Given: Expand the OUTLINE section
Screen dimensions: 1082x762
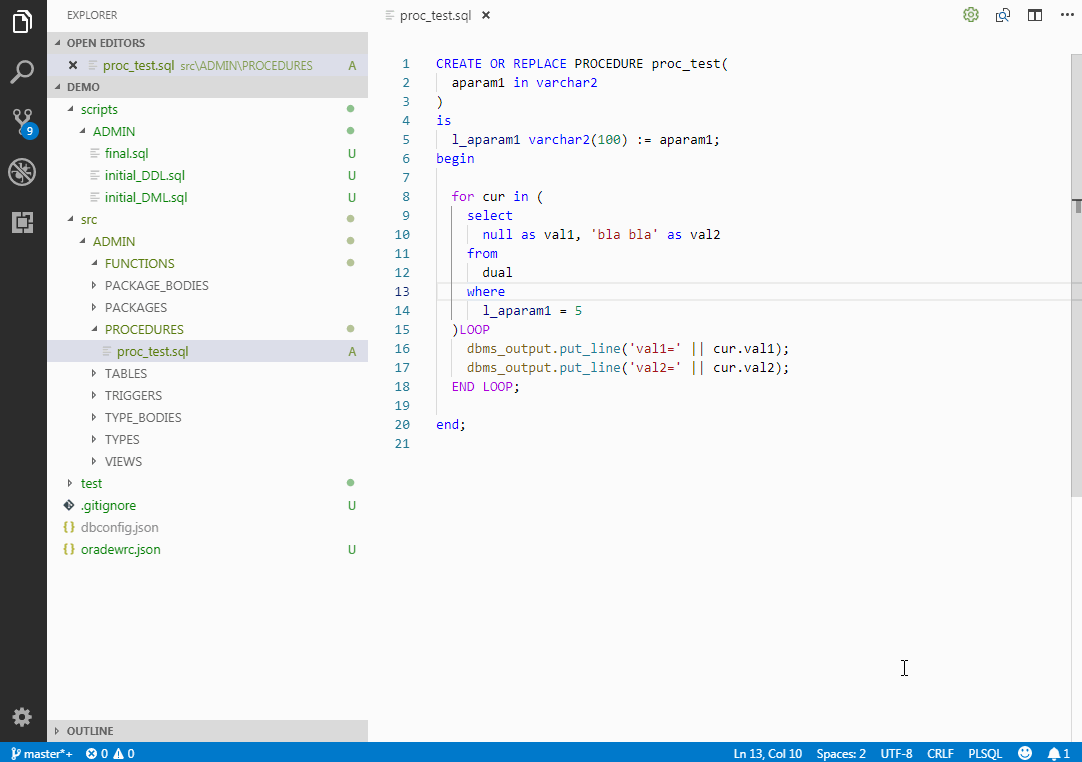Looking at the screenshot, I should (207, 731).
